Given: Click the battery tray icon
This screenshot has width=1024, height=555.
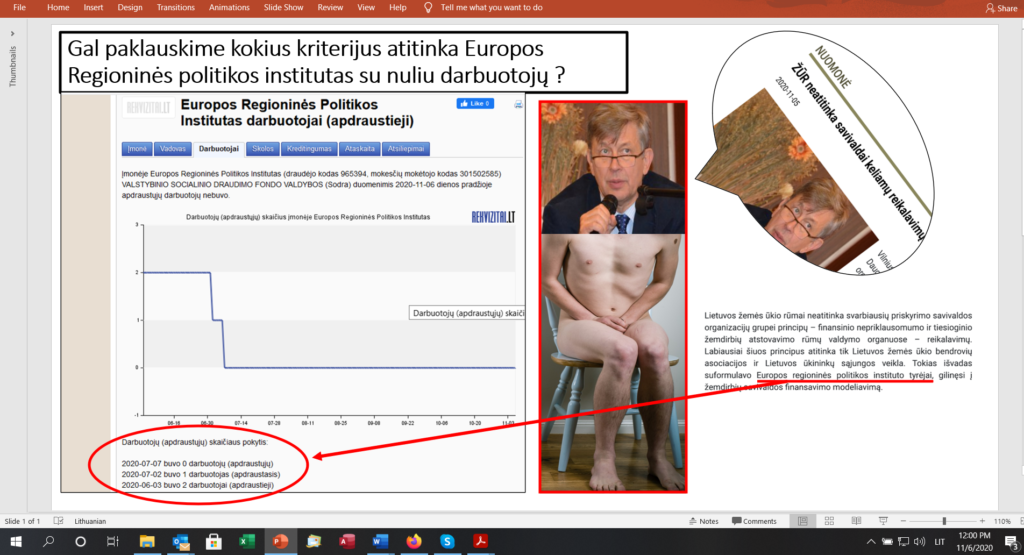Looking at the screenshot, I should pyautogui.click(x=887, y=541).
